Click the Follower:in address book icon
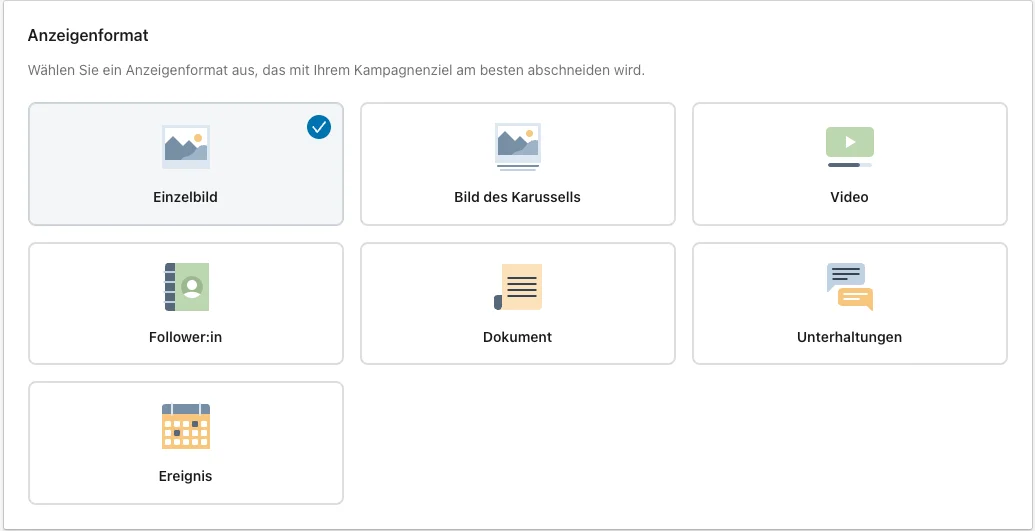Image resolution: width=1035 pixels, height=531 pixels. (186, 287)
